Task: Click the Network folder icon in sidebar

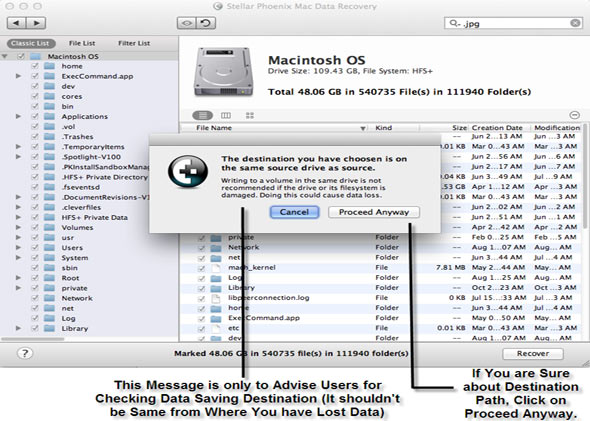Action: pyautogui.click(x=49, y=298)
